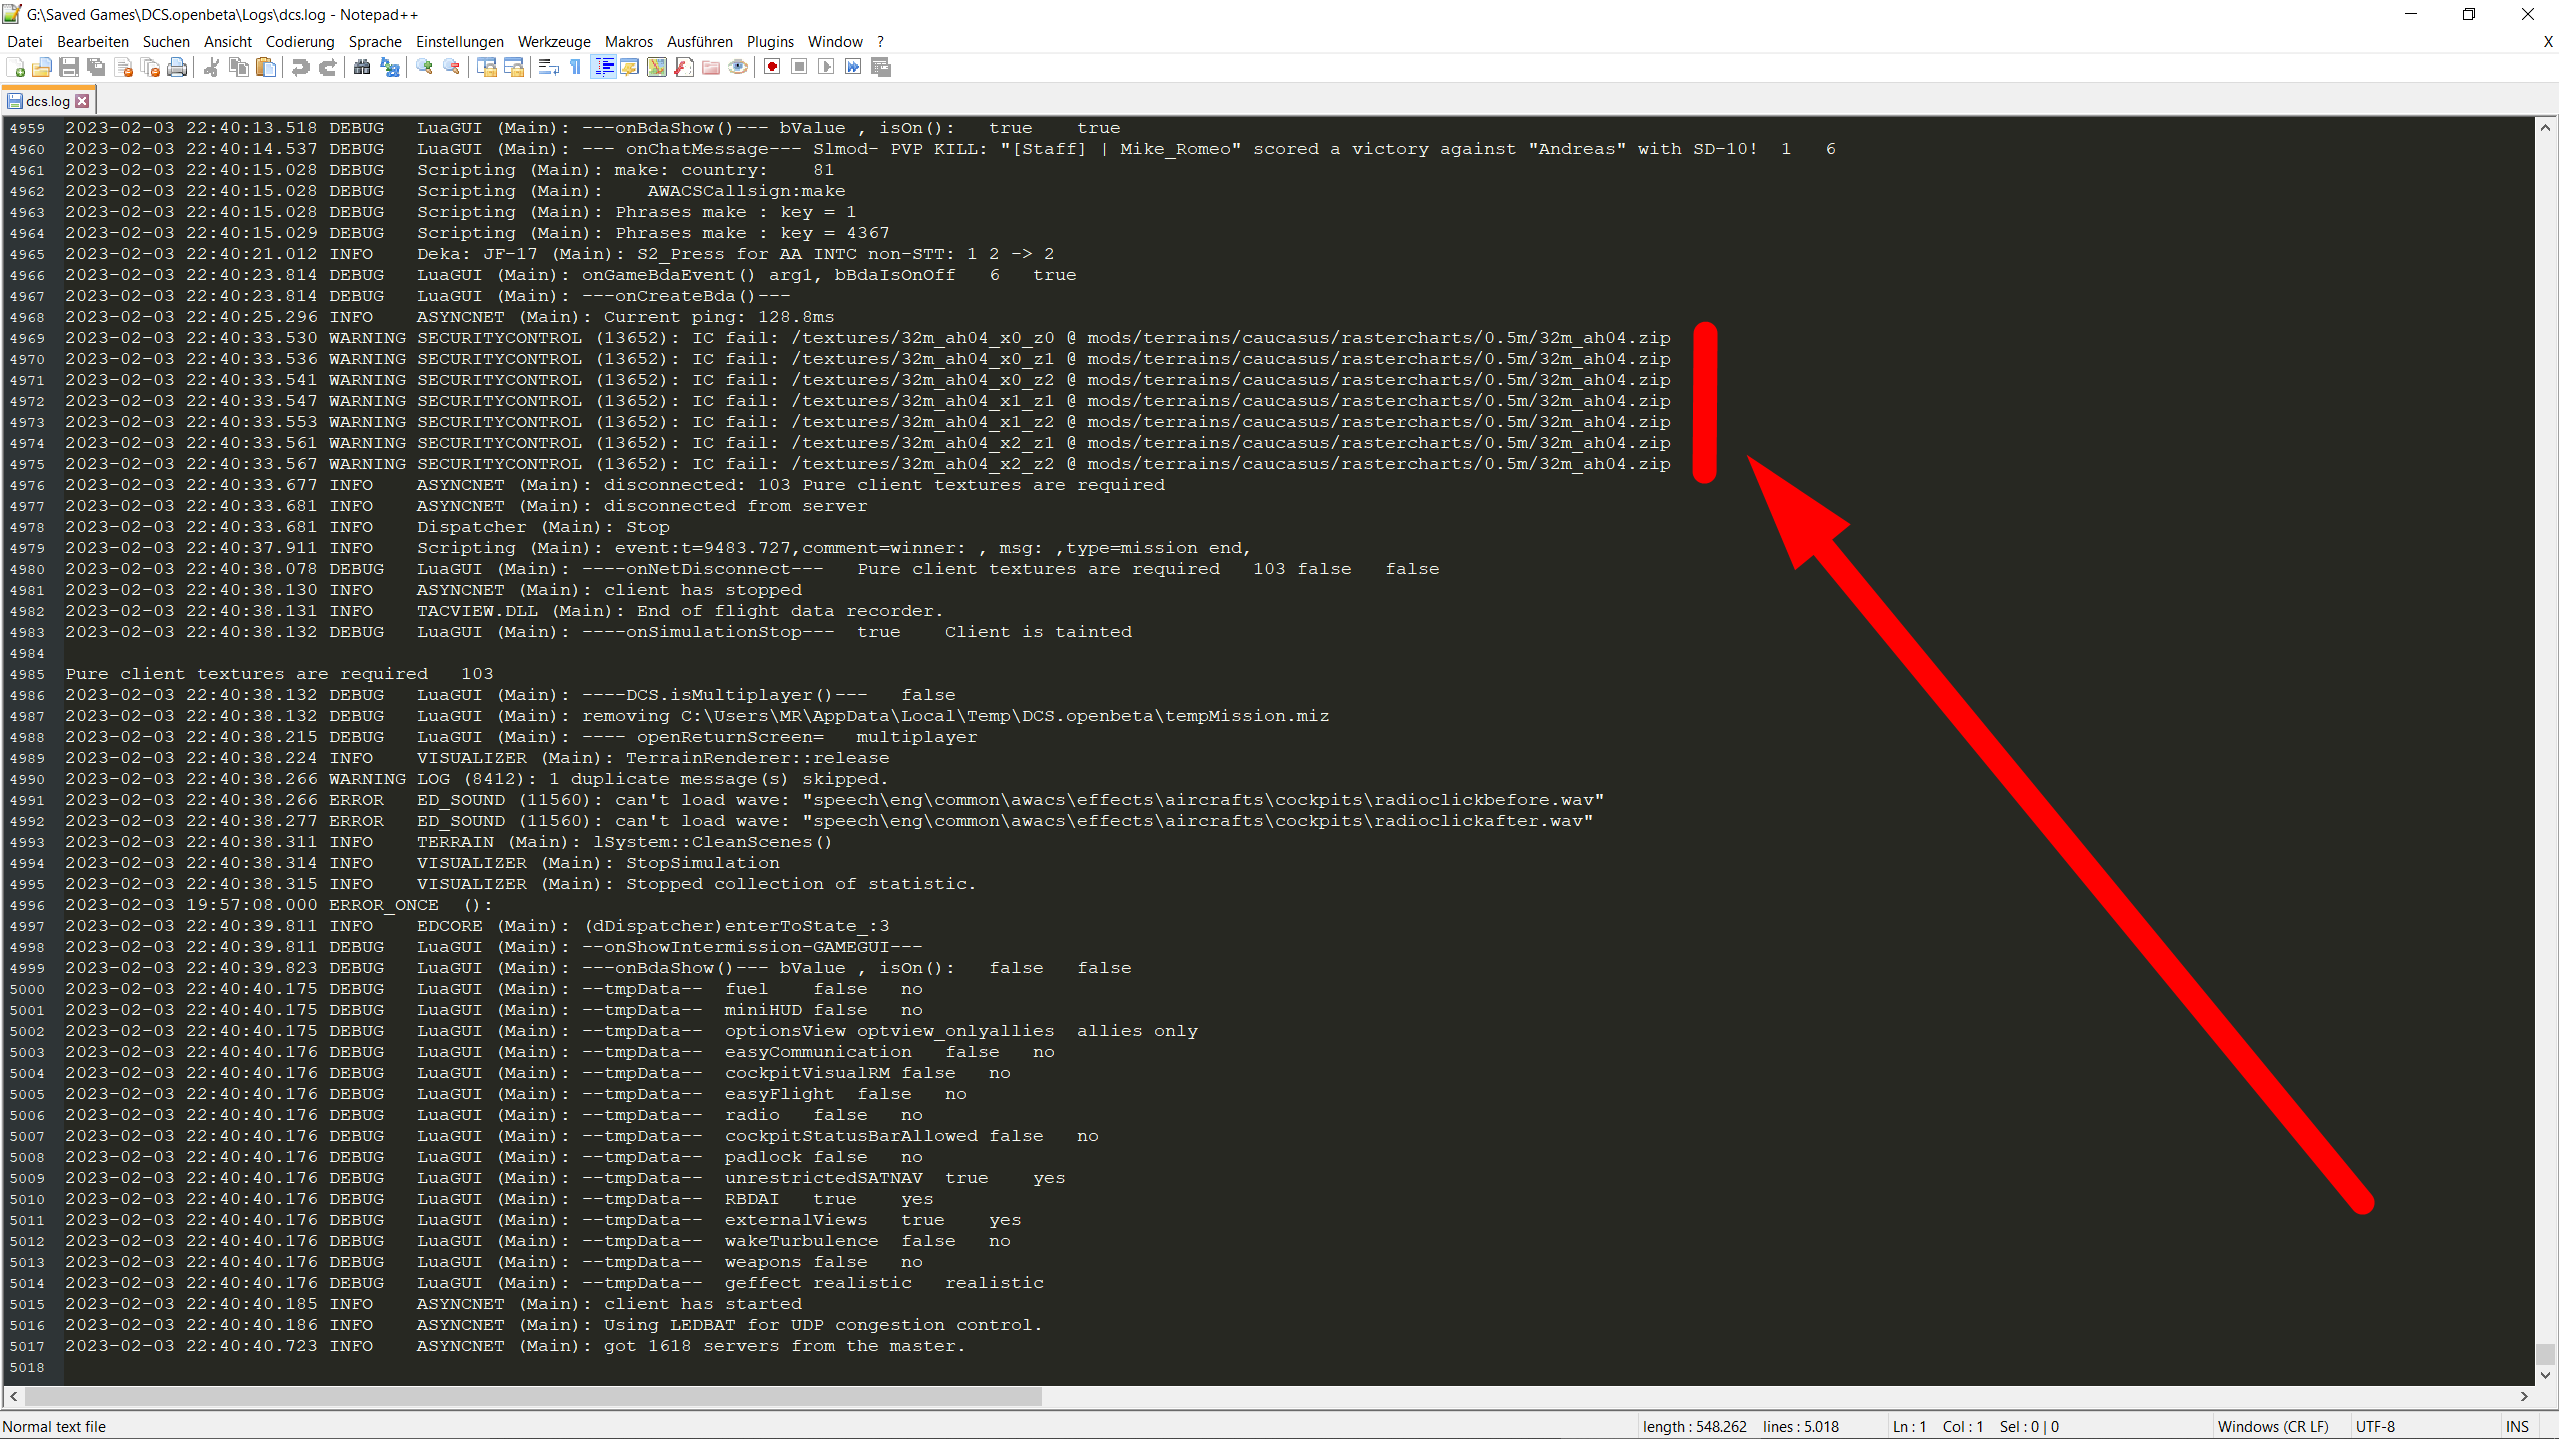
Task: Toggle the indent guide toolbar button
Action: (x=604, y=67)
